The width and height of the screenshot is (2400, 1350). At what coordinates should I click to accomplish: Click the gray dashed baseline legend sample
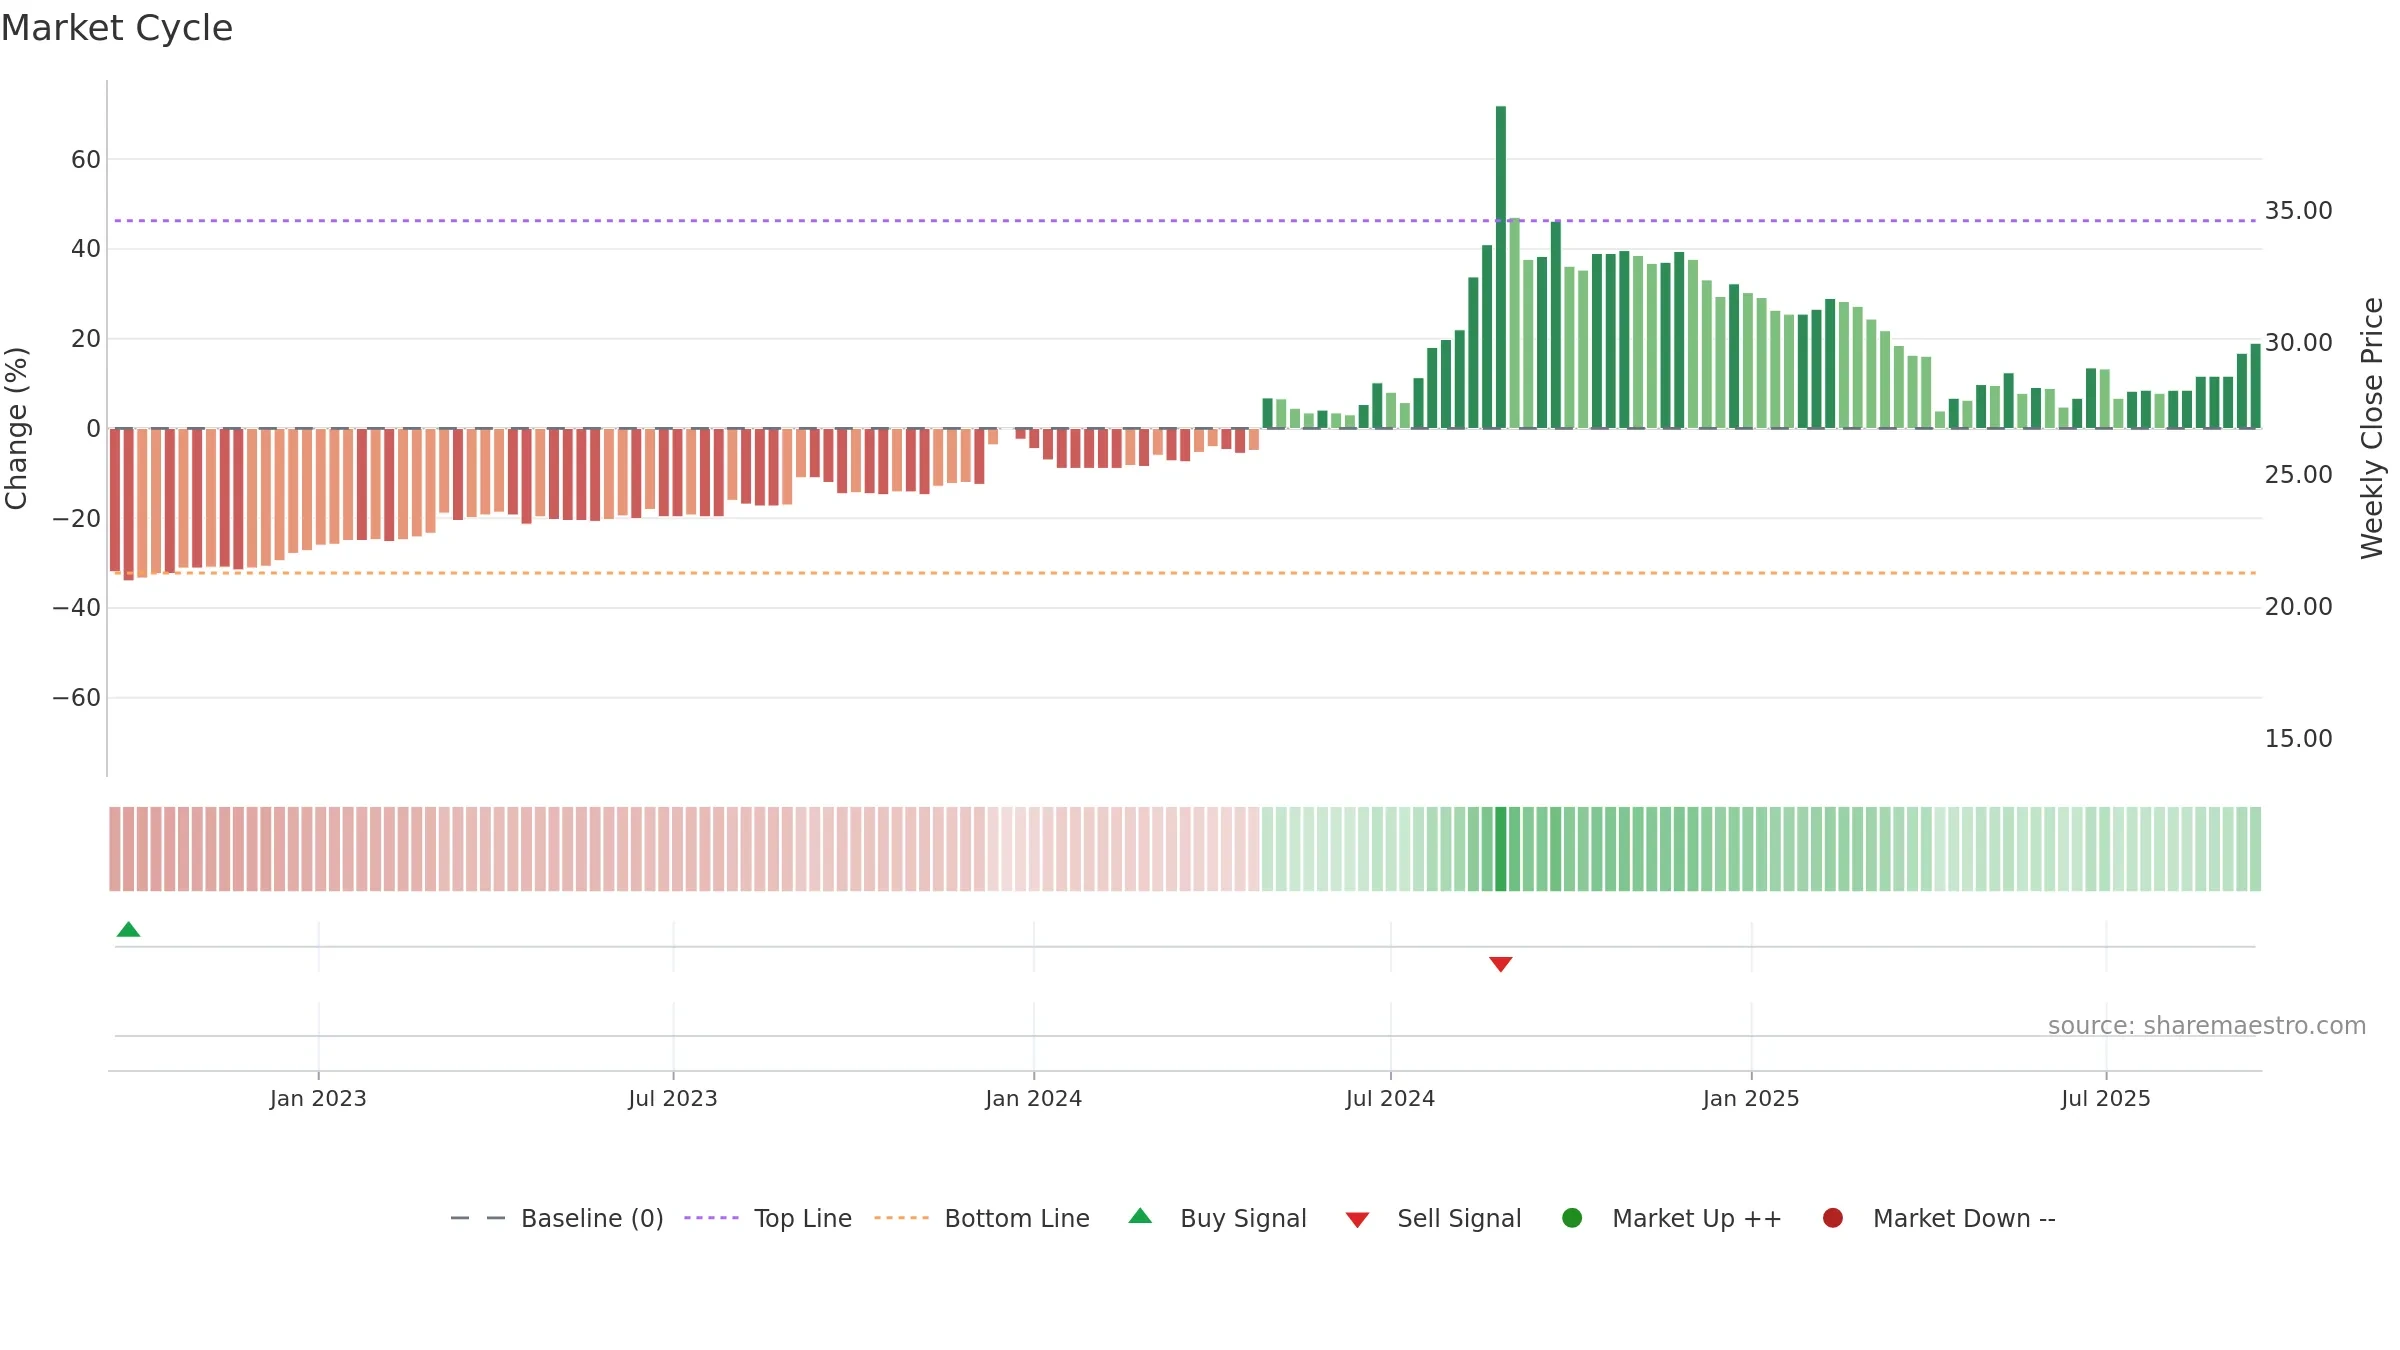478,1218
